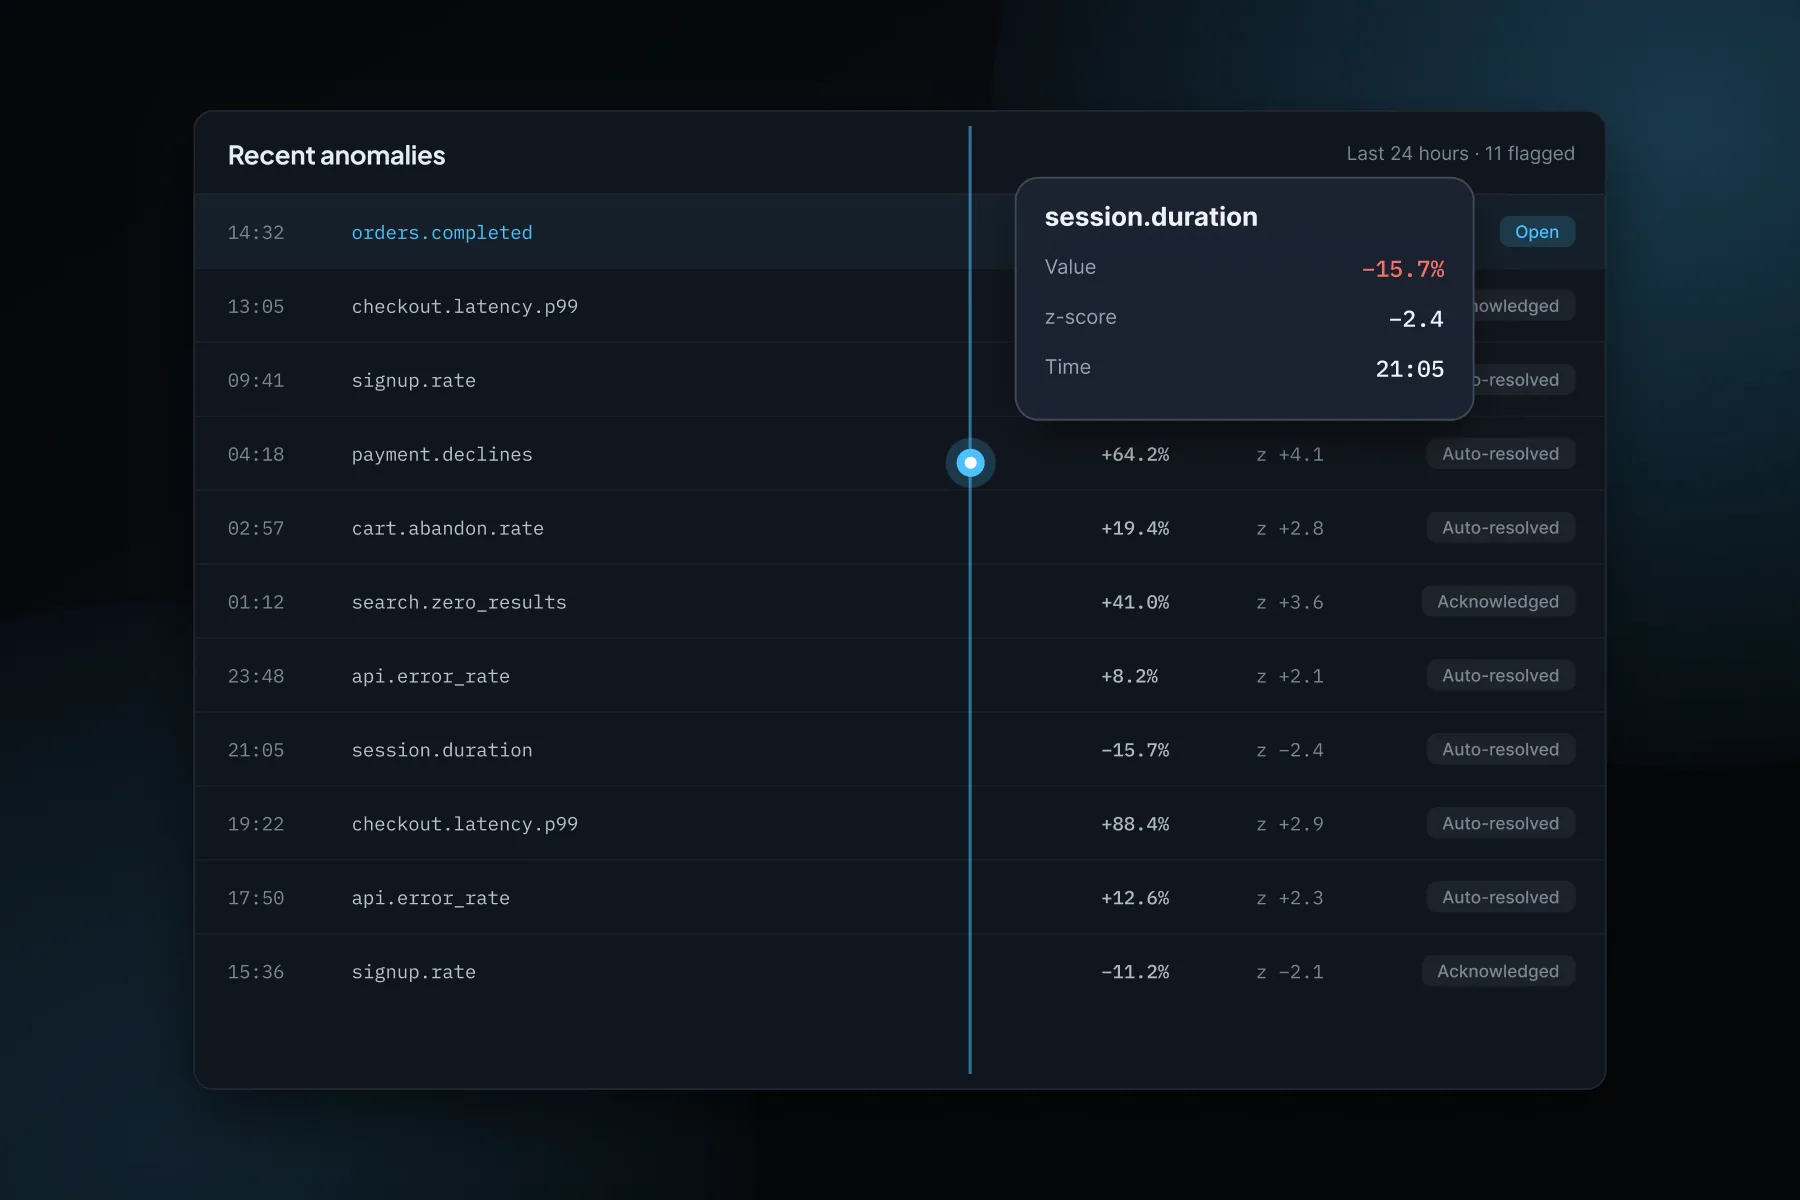1800x1200 pixels.
Task: Click the z +3.6 score value
Action: click(x=1290, y=602)
